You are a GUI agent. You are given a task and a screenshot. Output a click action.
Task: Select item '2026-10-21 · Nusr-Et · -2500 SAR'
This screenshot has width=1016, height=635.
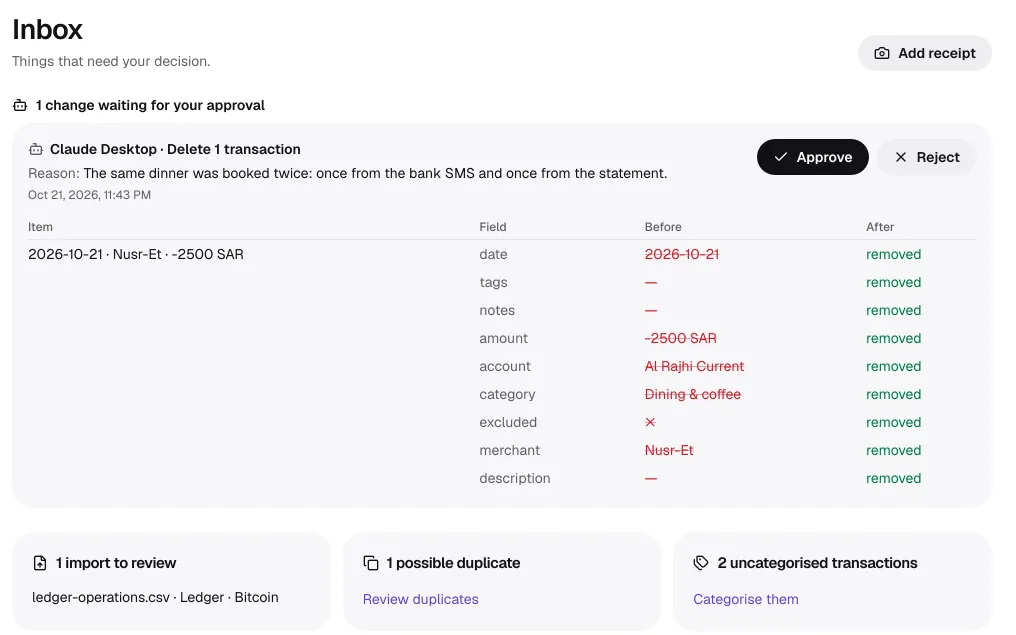pos(136,255)
